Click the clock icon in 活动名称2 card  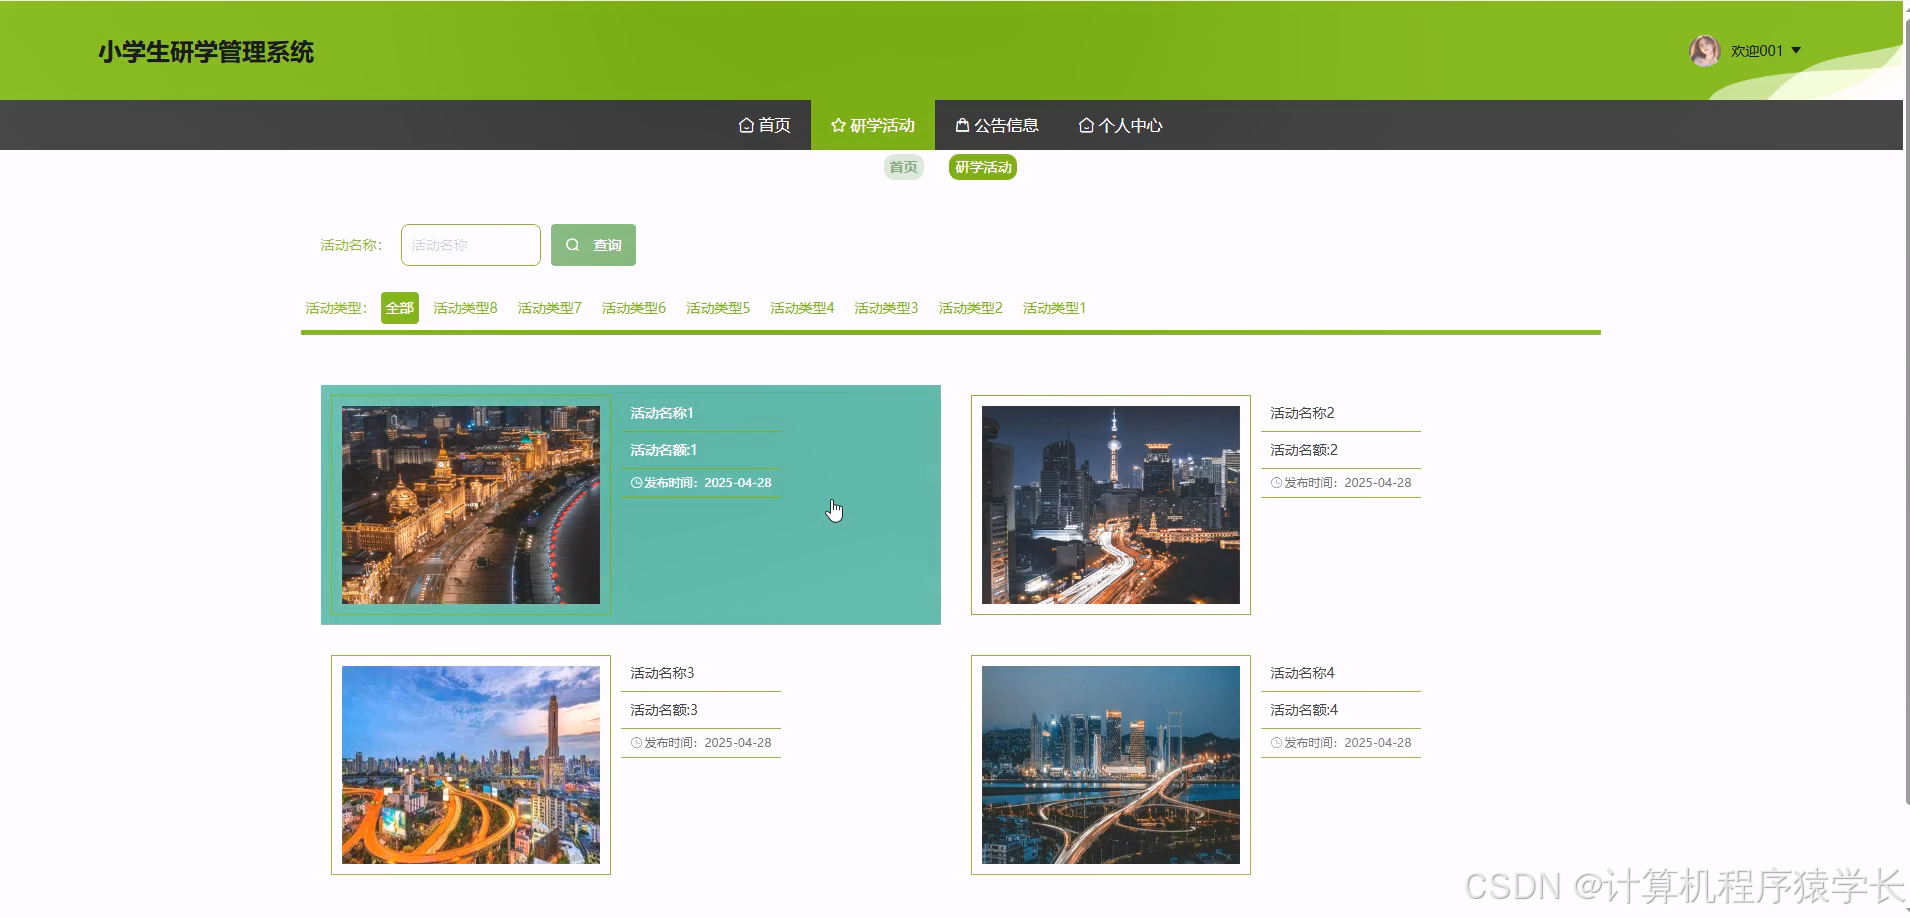click(1276, 483)
